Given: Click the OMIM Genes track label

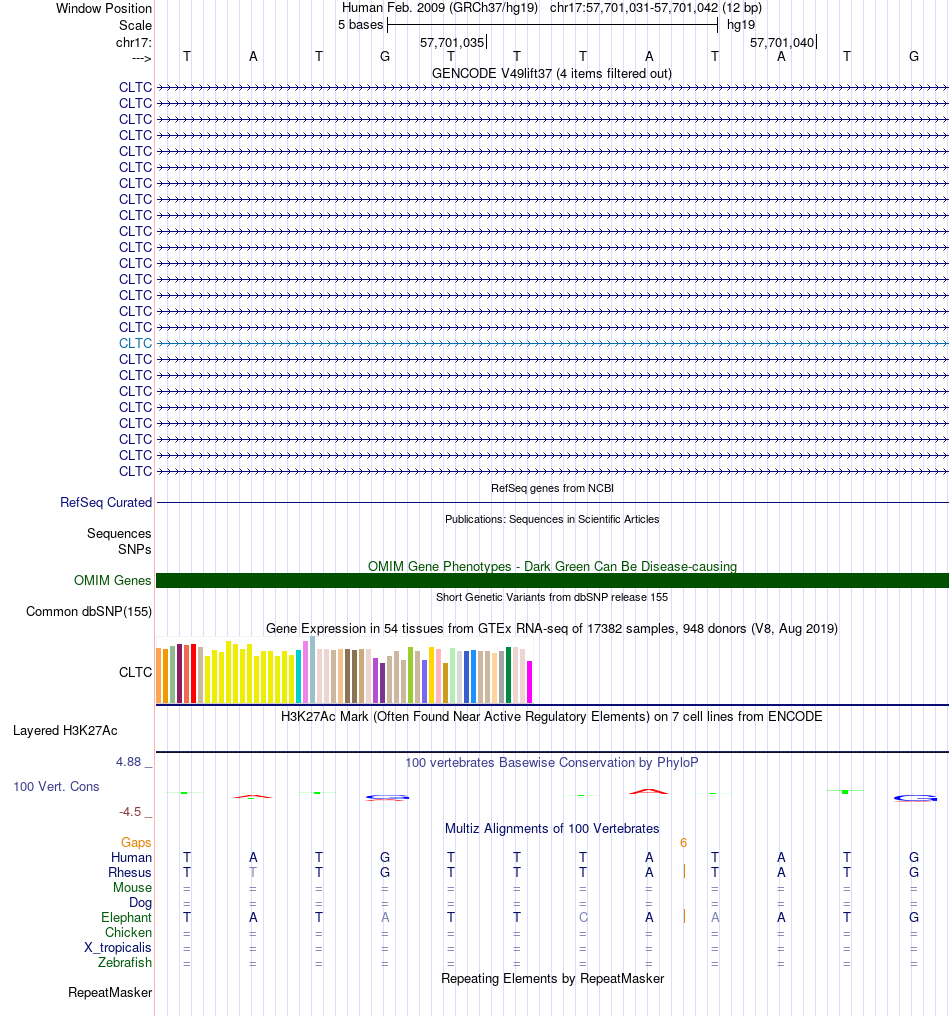Looking at the screenshot, I should [x=112, y=581].
